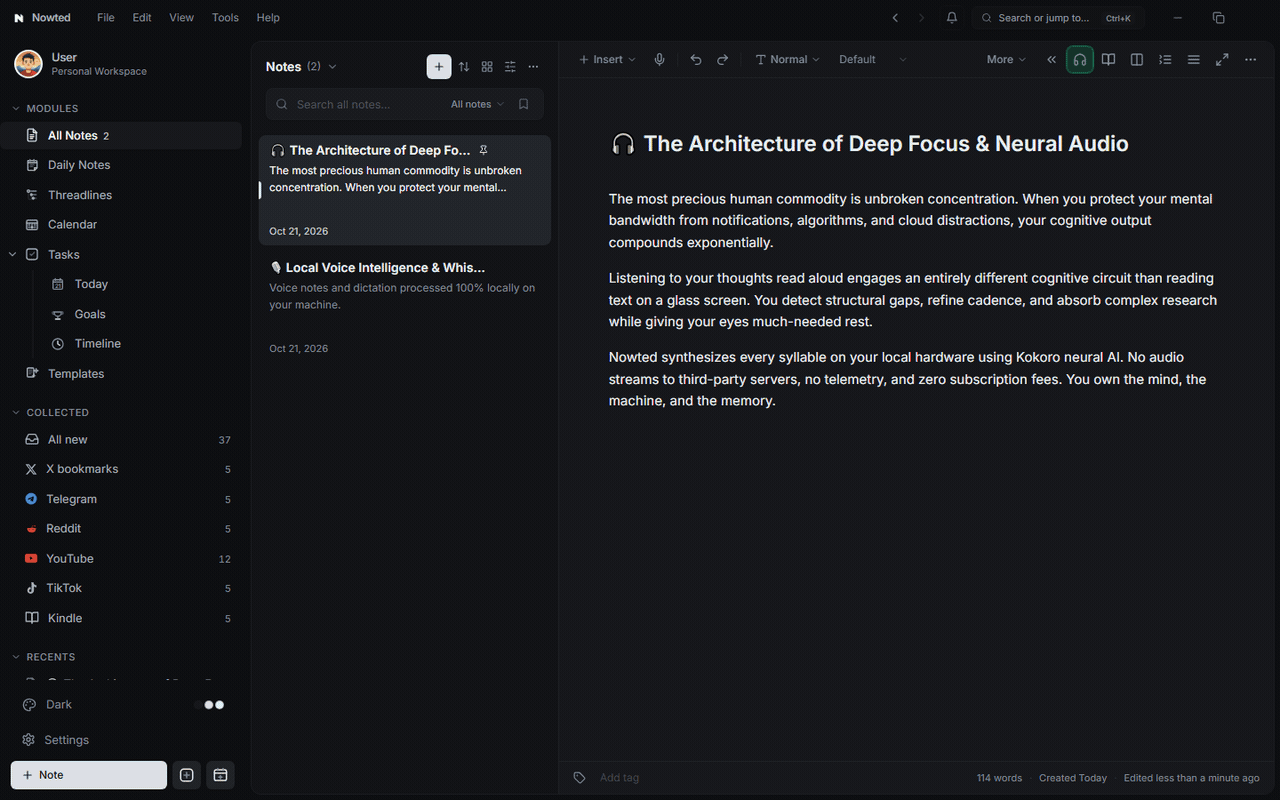Viewport: 1280px width, 800px height.
Task: Start voice dictation with the microphone icon
Action: coord(660,60)
